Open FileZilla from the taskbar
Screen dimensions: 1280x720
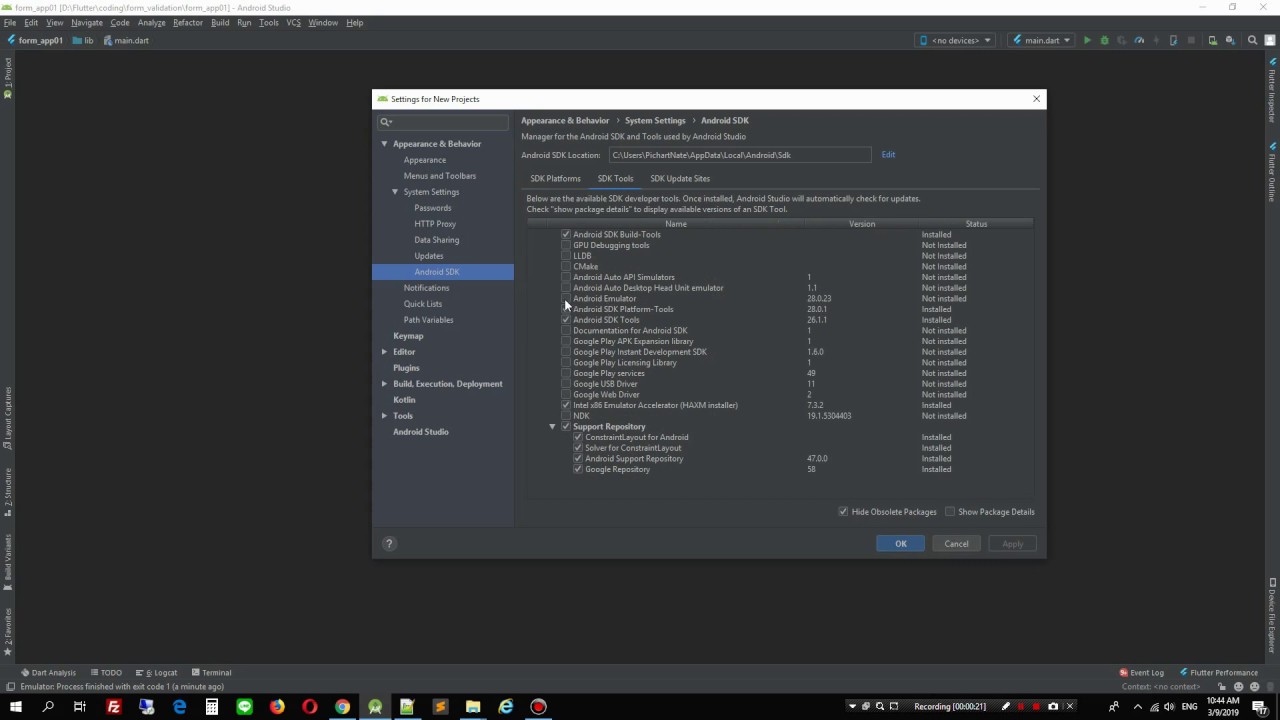point(114,707)
